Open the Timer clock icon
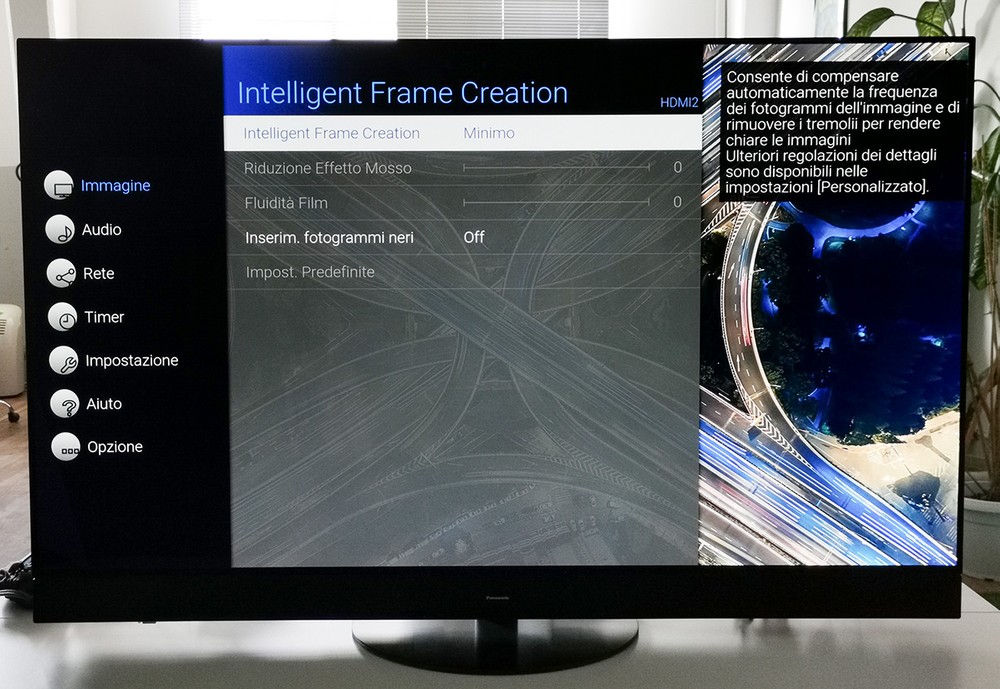The image size is (1000, 689). pos(63,317)
